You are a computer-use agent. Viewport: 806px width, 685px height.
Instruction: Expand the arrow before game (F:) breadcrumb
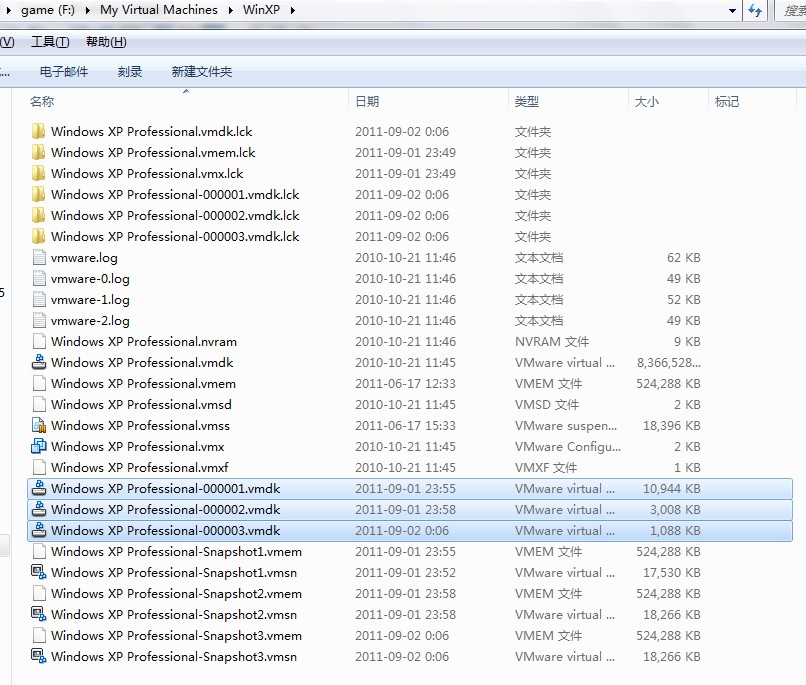[8, 10]
